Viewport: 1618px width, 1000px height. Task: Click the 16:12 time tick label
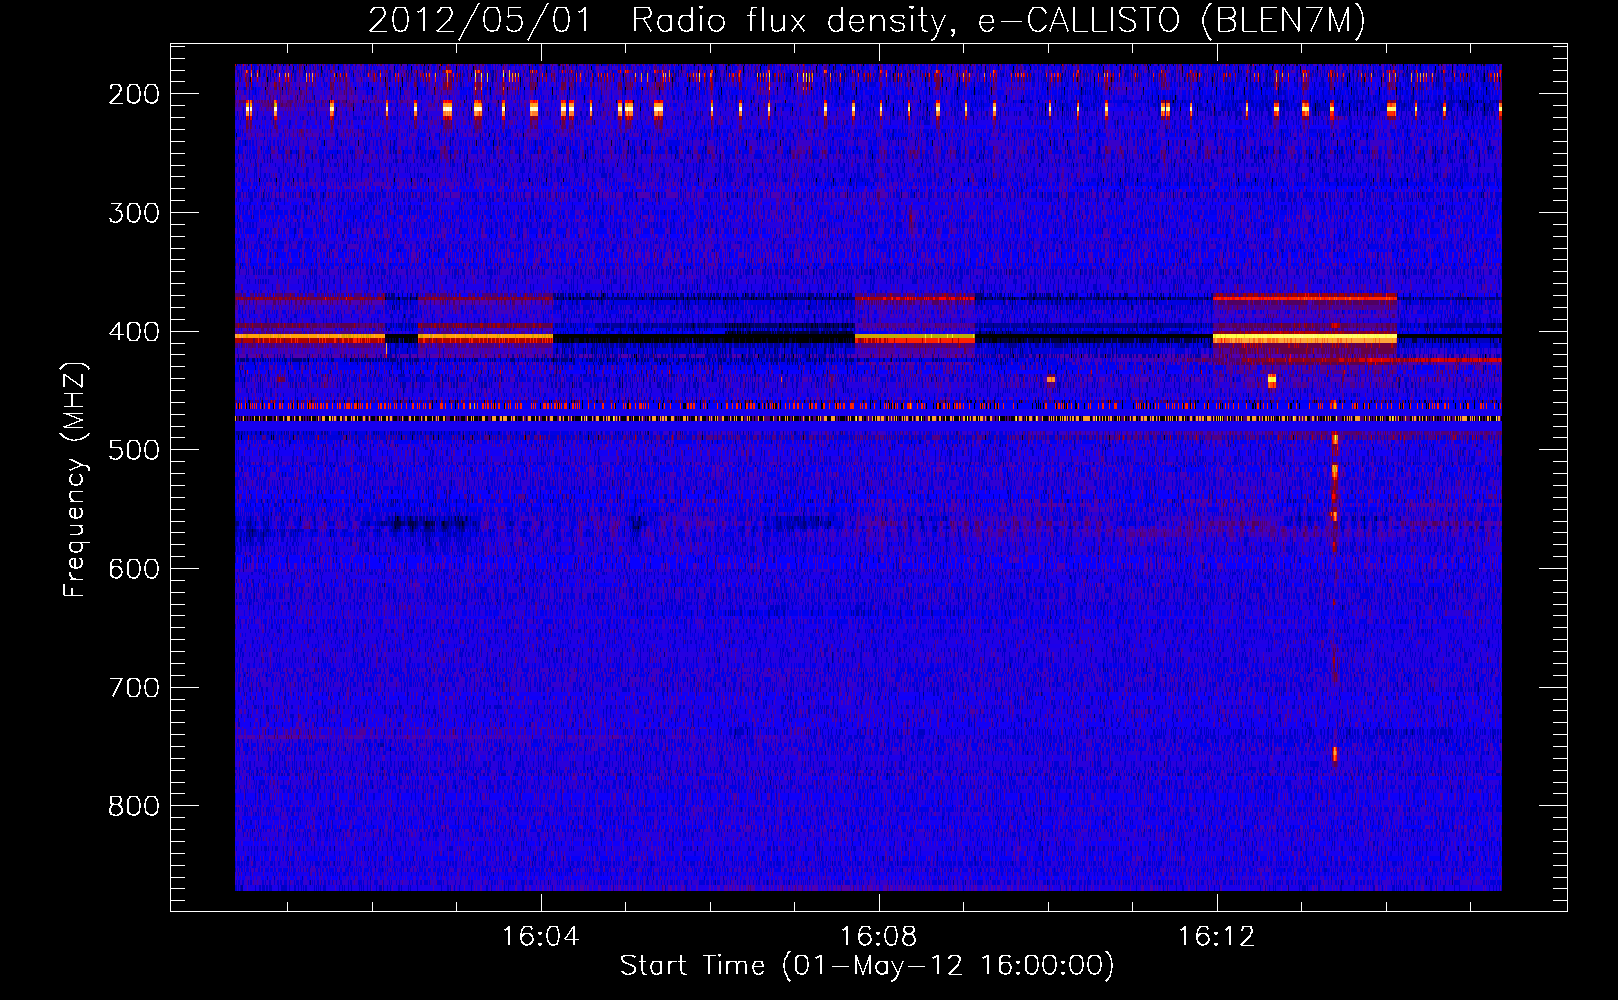pos(1217,937)
